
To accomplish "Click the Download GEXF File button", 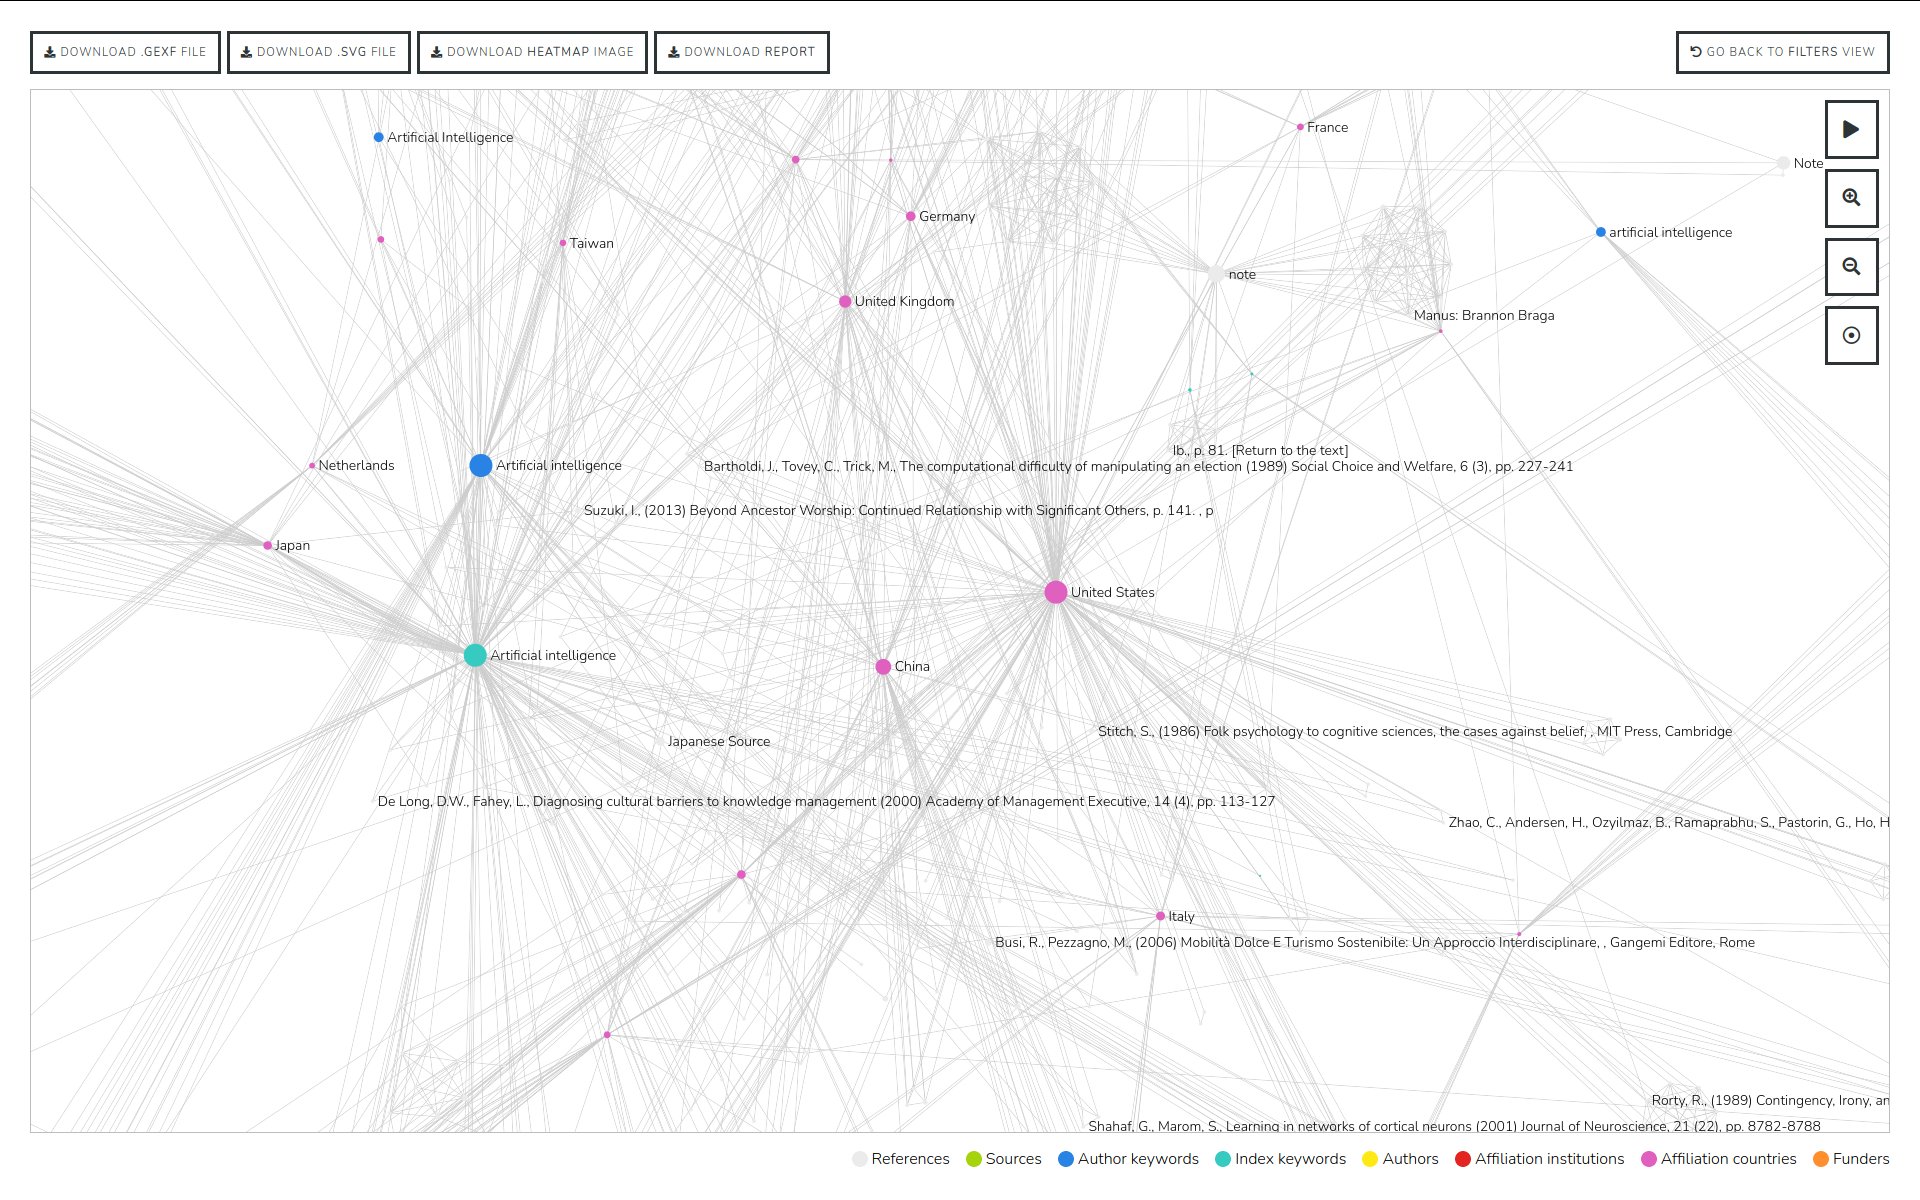I will pos(124,51).
